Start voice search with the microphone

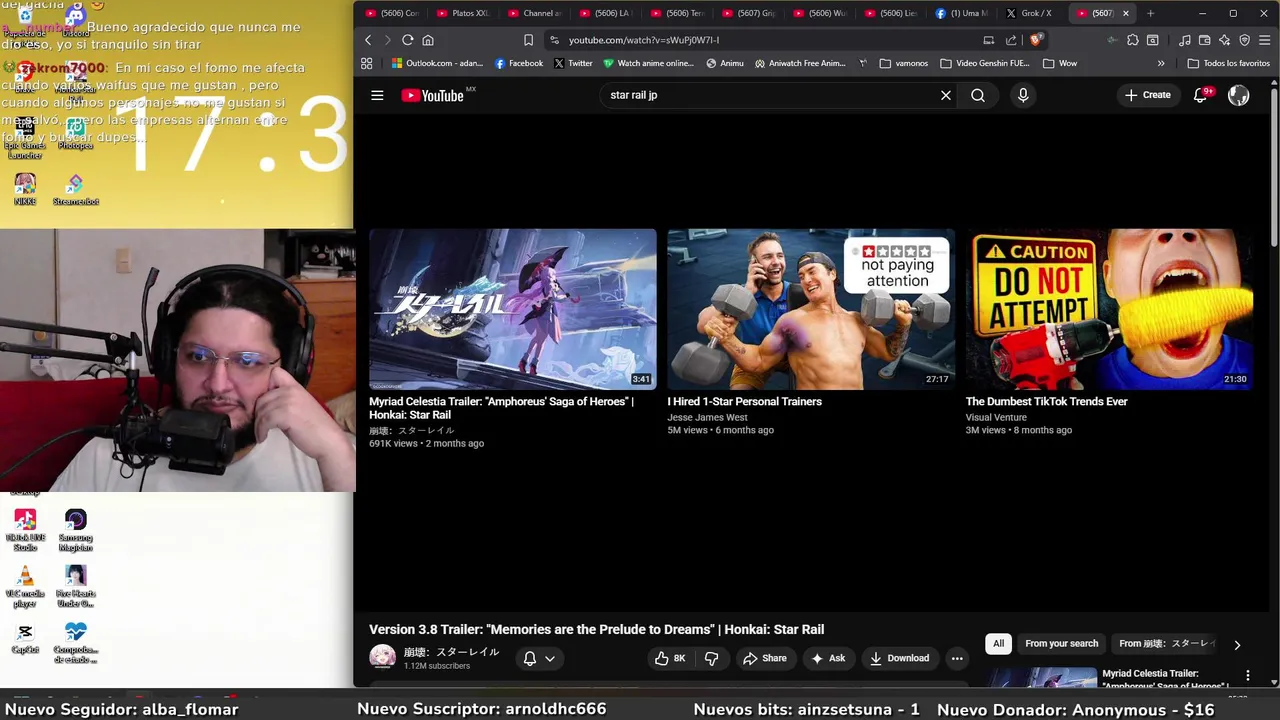[1022, 95]
